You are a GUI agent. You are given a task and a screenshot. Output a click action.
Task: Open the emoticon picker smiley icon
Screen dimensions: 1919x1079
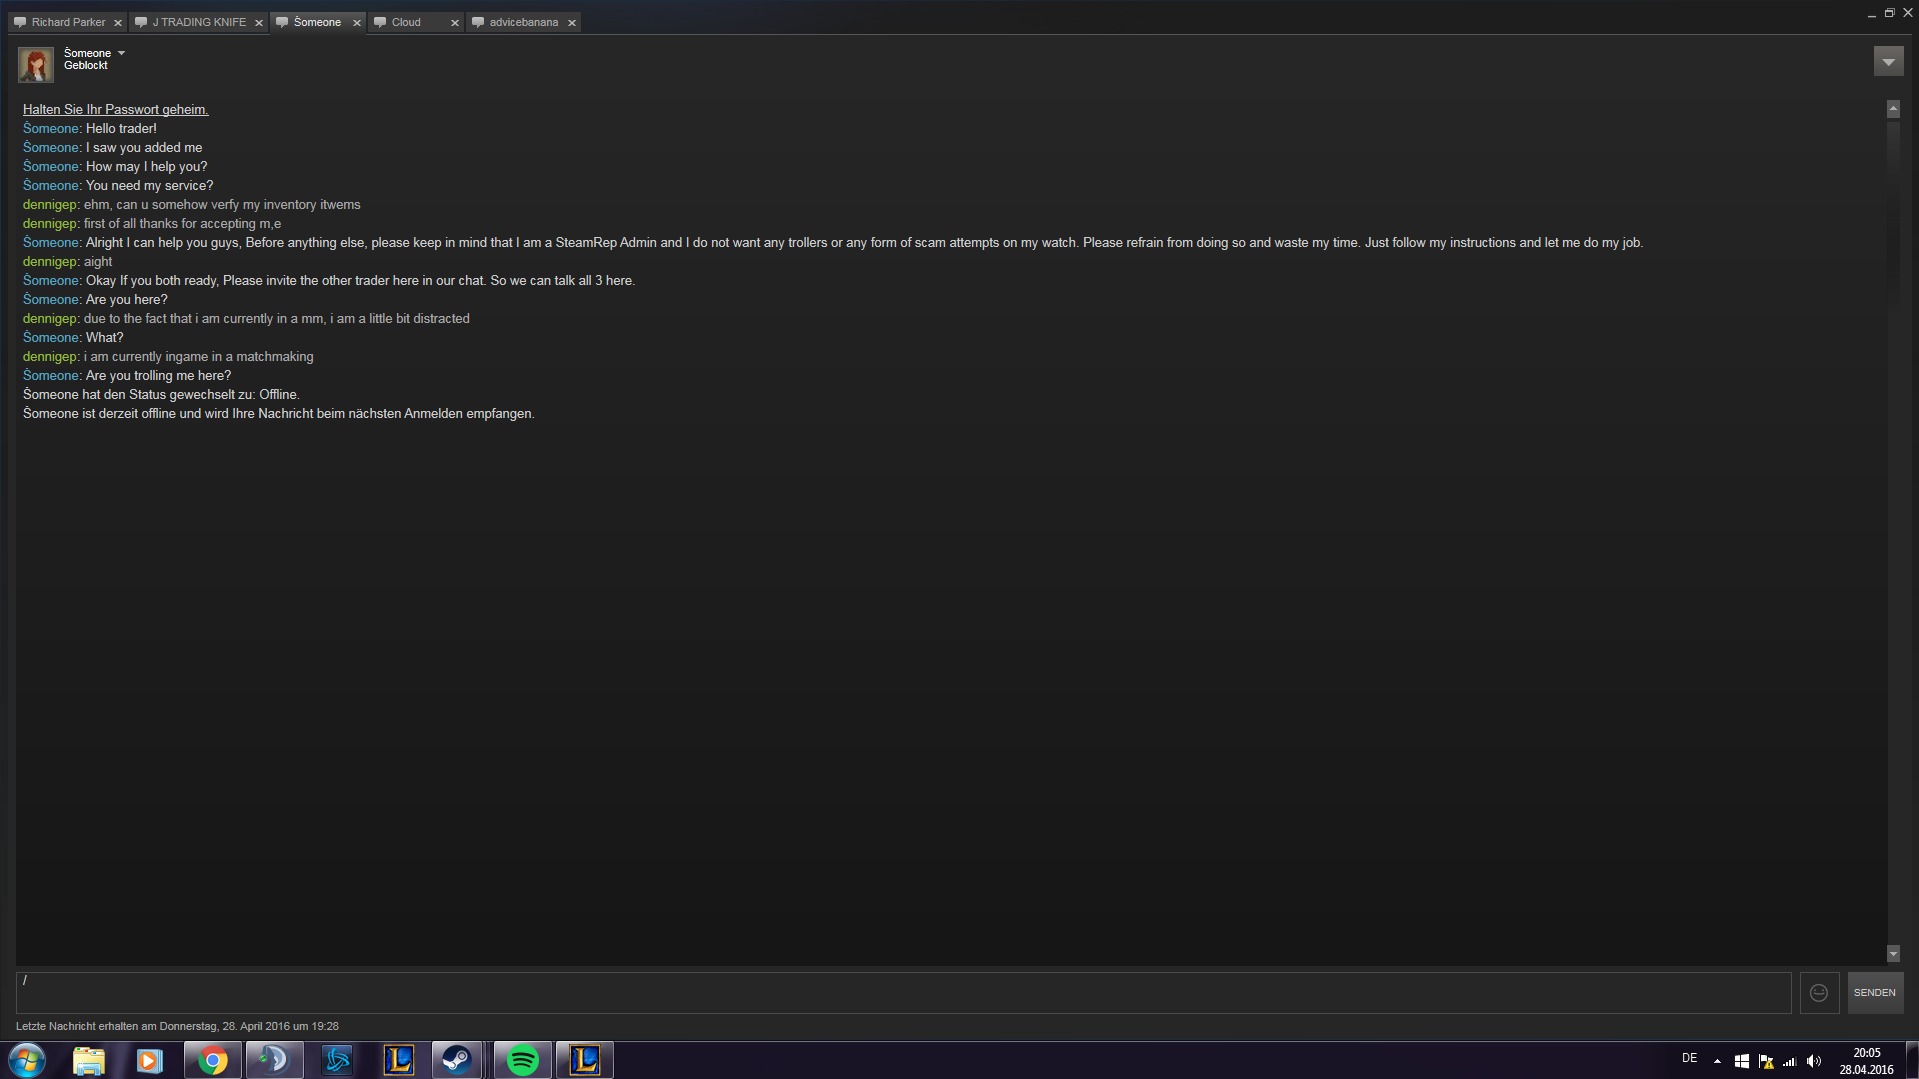click(x=1819, y=993)
